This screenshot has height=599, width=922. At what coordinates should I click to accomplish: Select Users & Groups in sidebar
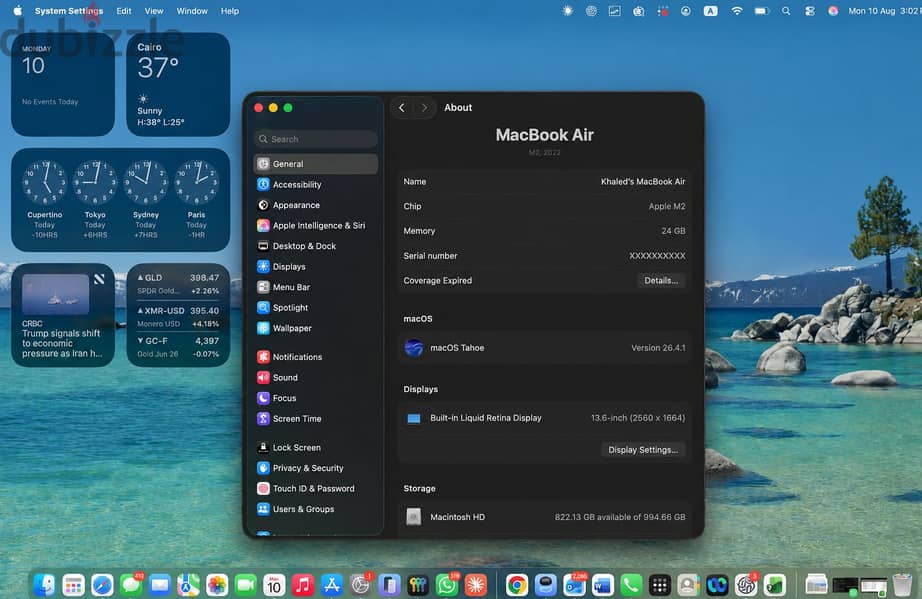[x=316, y=509]
